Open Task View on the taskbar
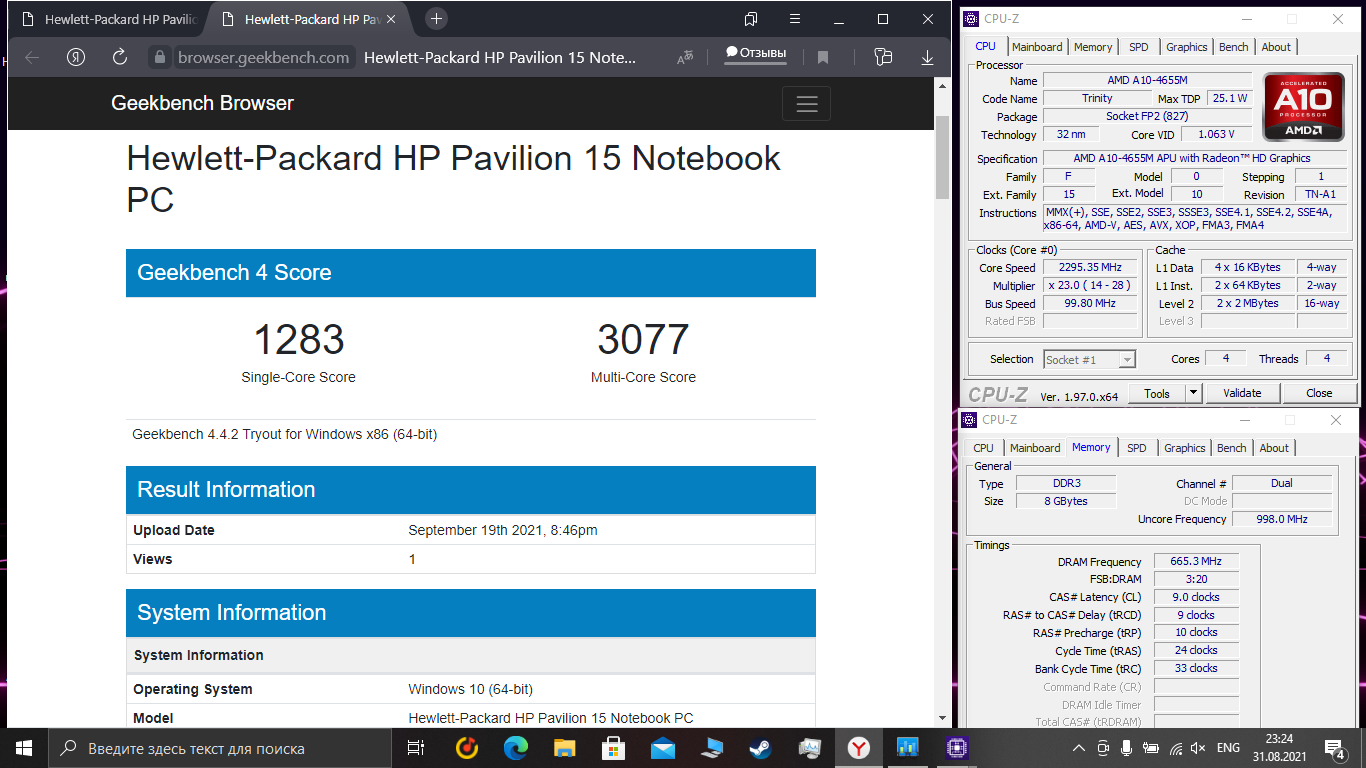This screenshot has width=1366, height=768. (x=416, y=747)
